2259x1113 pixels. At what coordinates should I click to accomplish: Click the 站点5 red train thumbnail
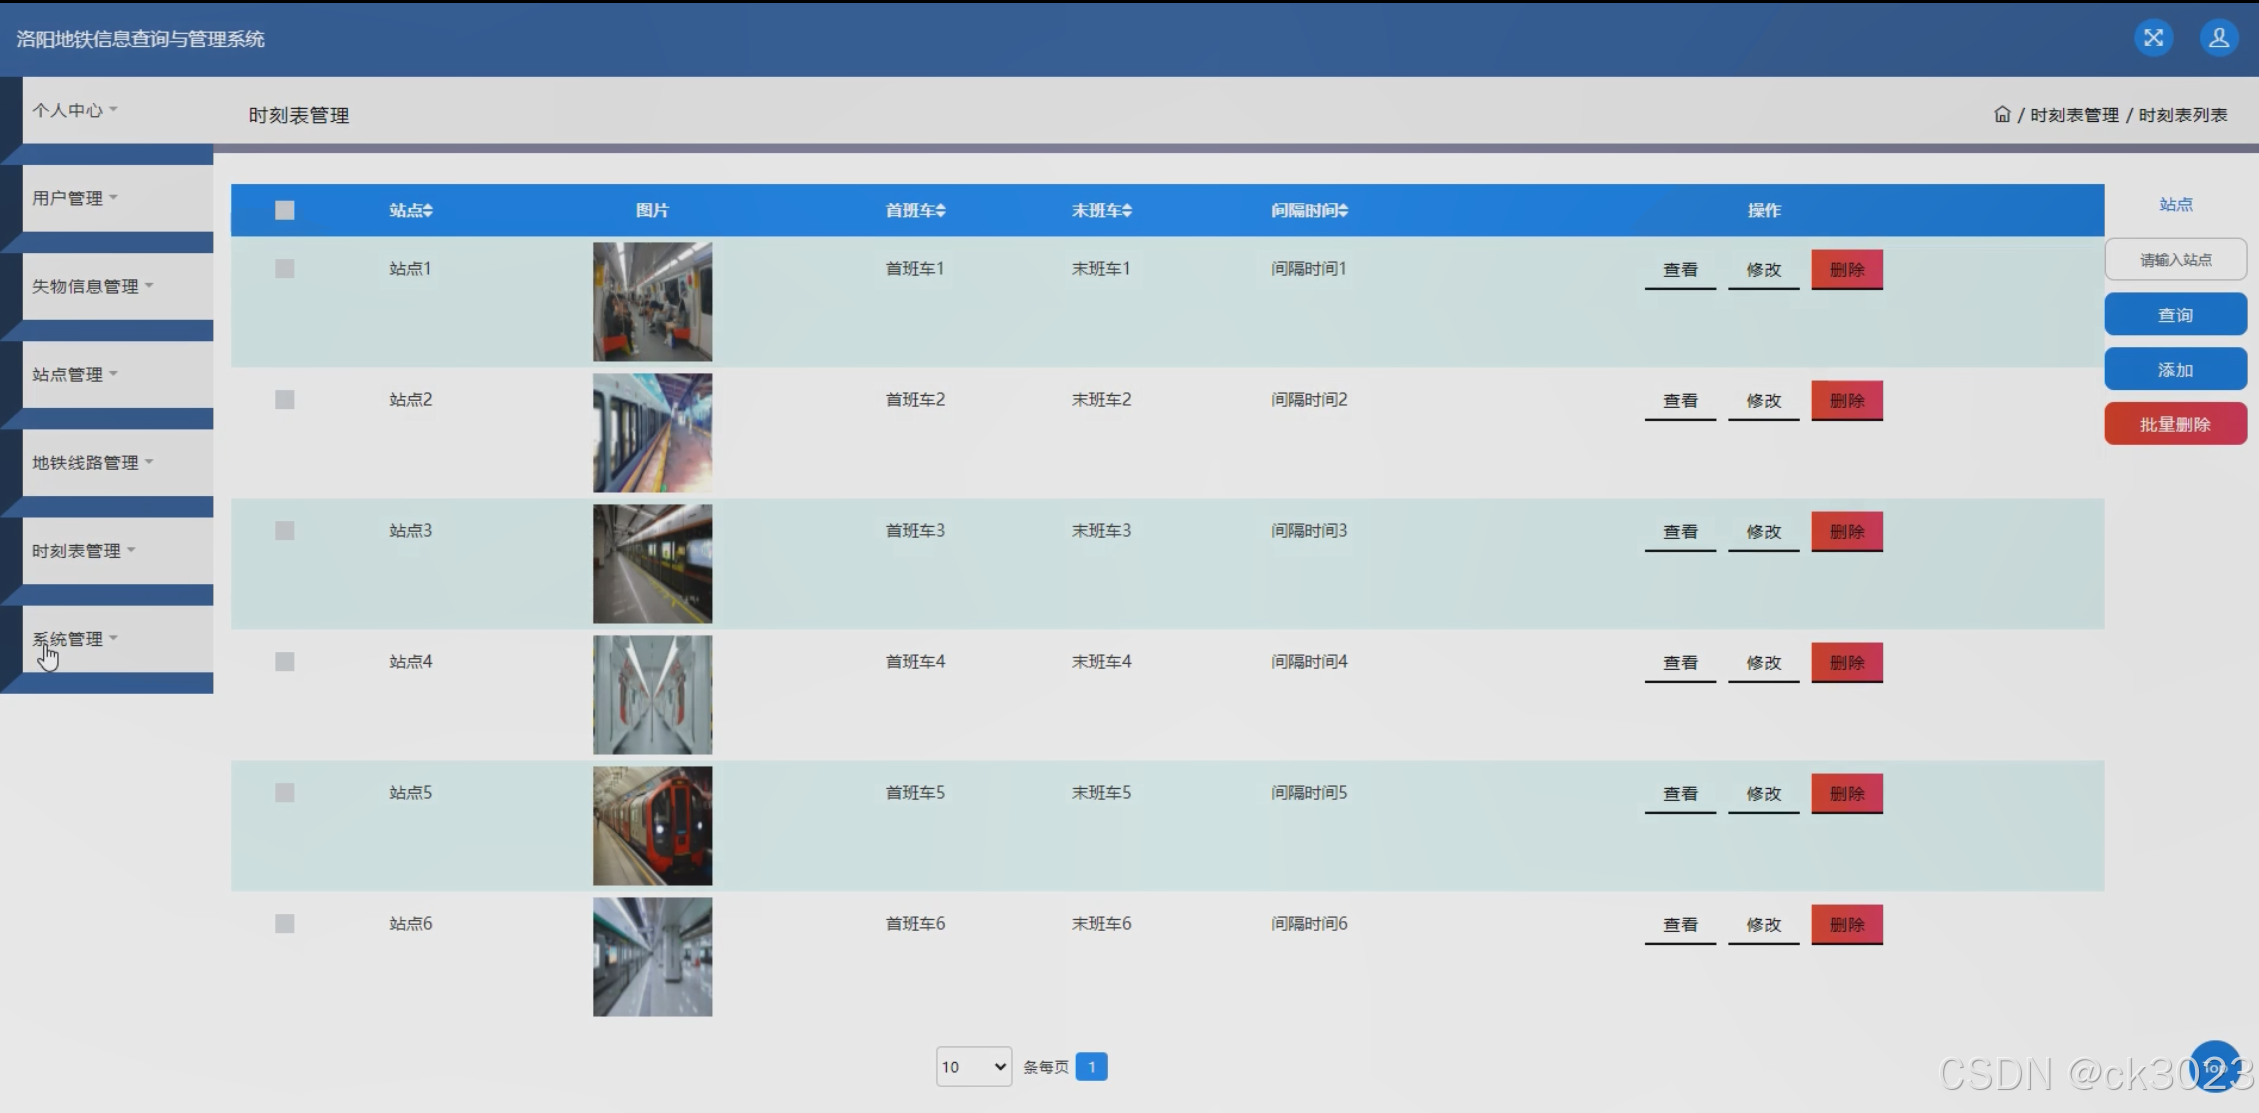tap(652, 826)
